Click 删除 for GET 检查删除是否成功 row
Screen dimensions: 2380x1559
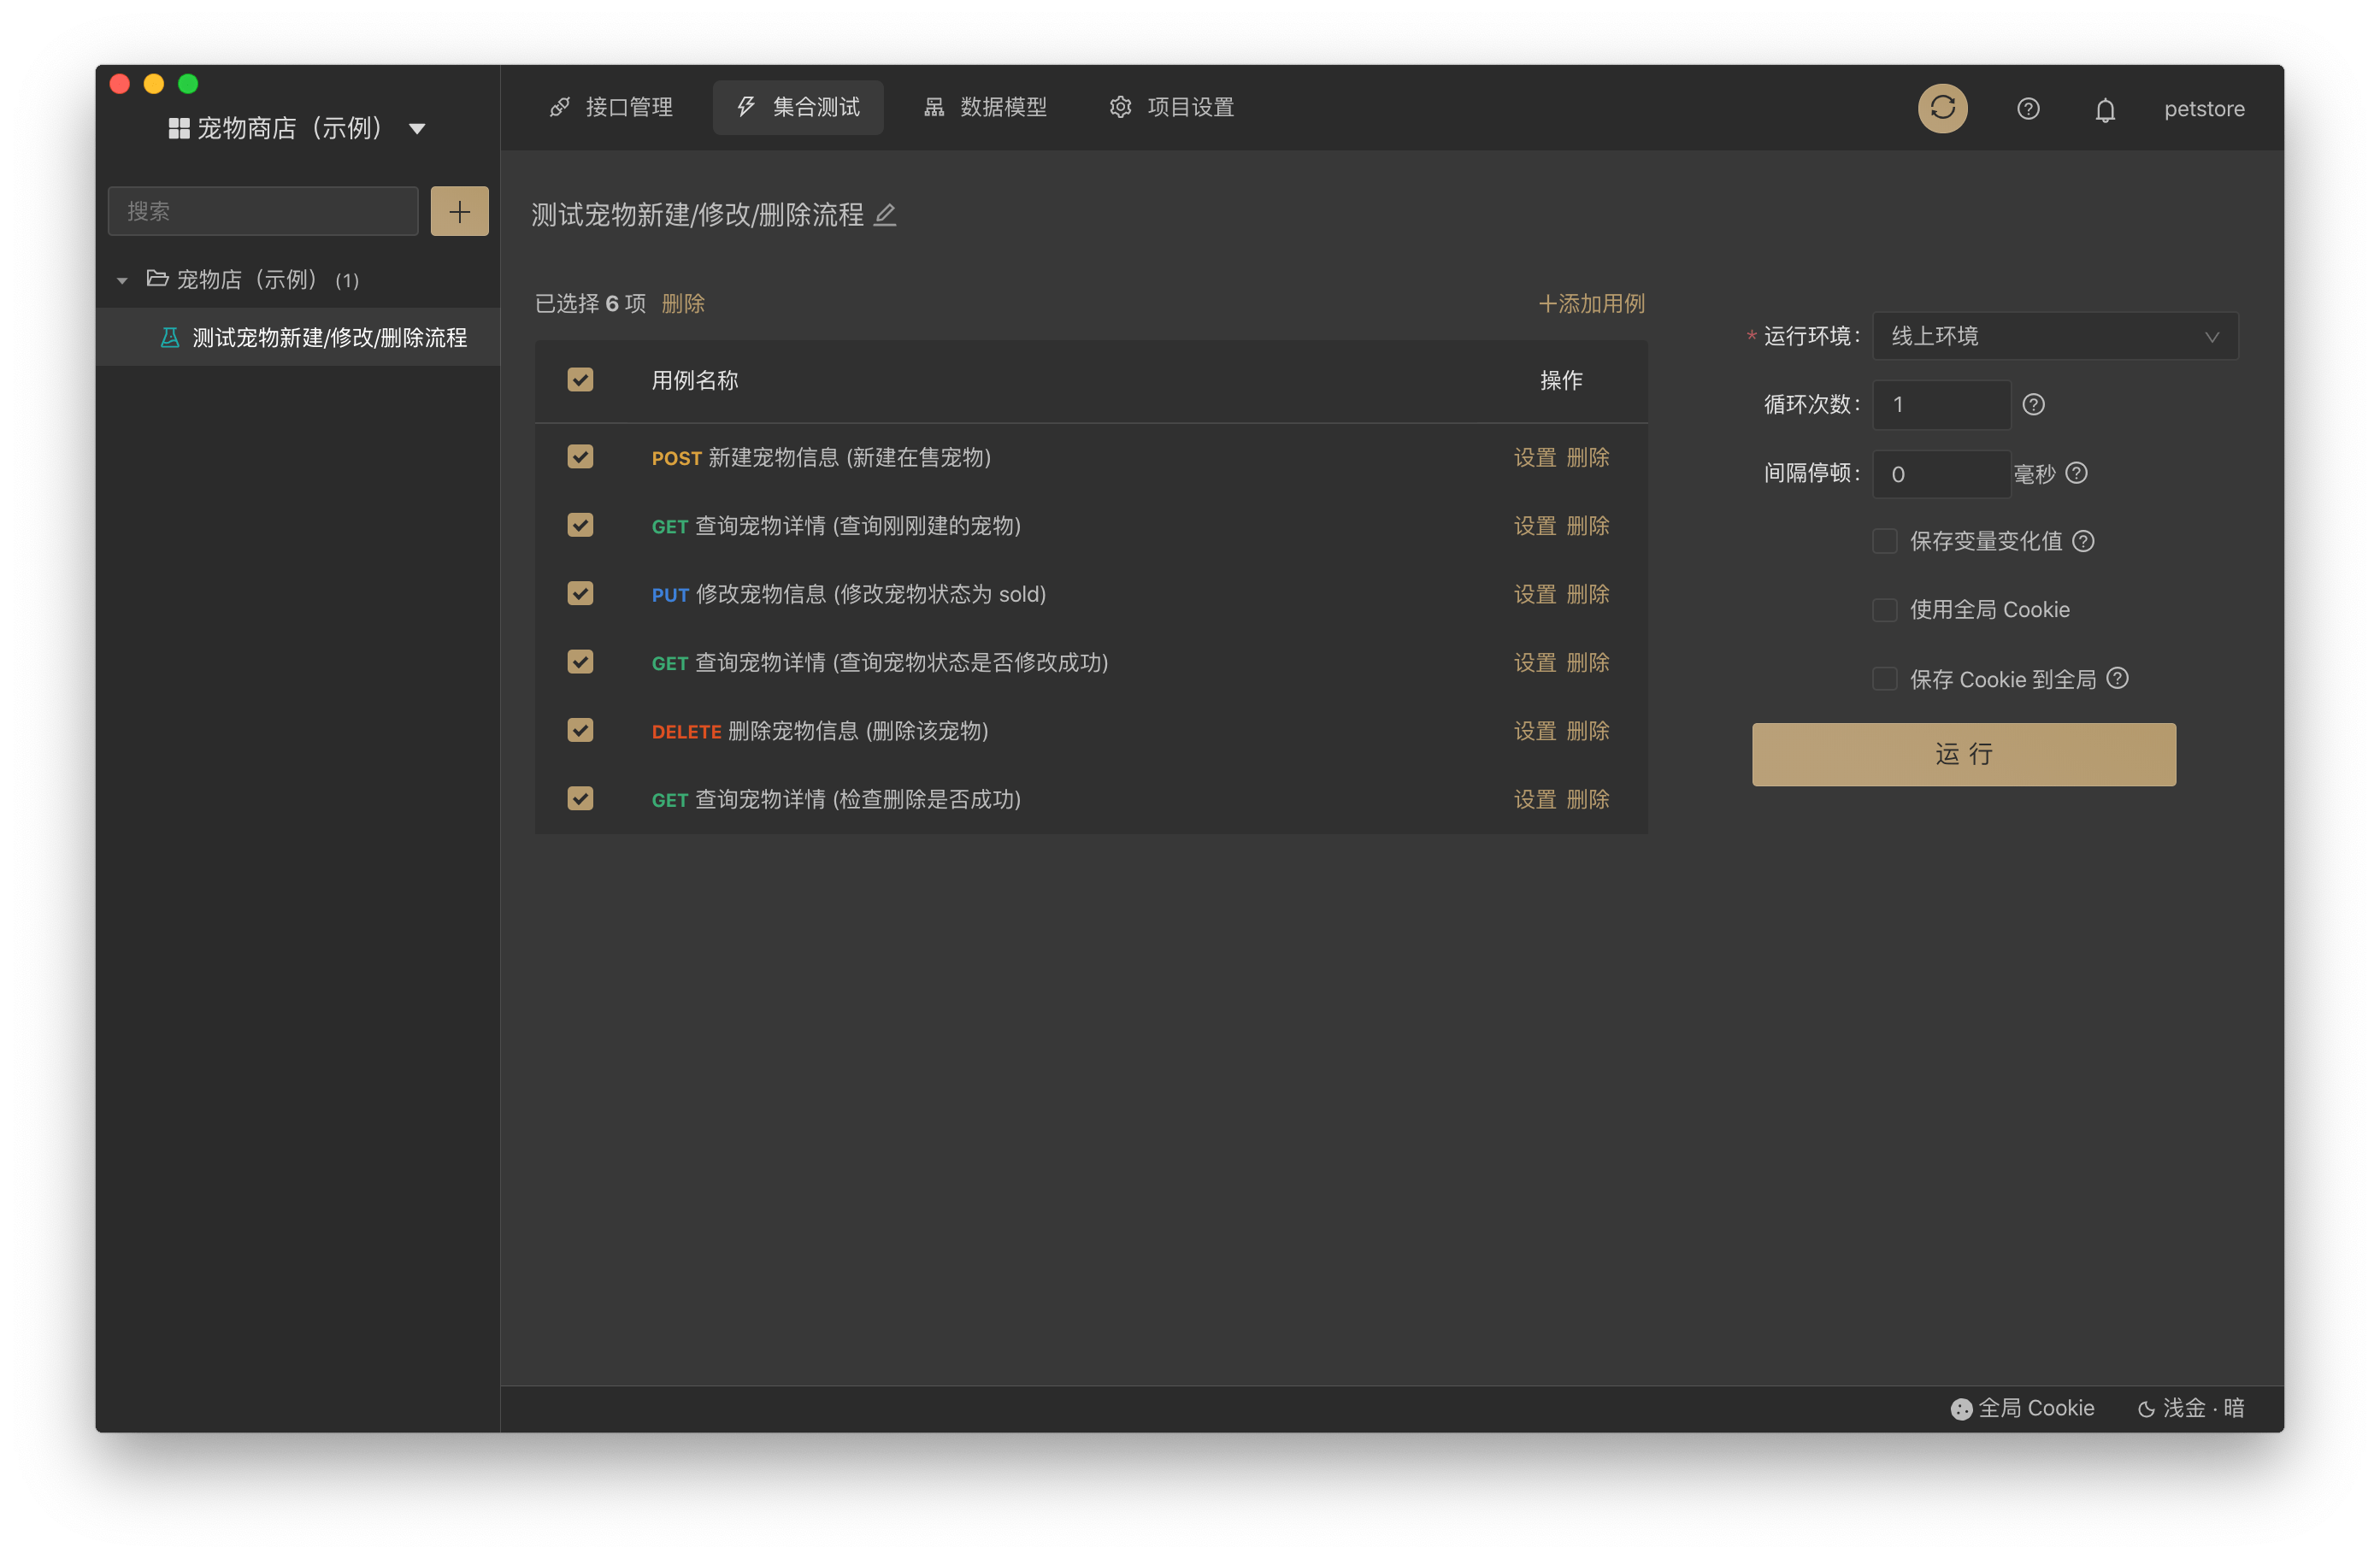click(1588, 799)
